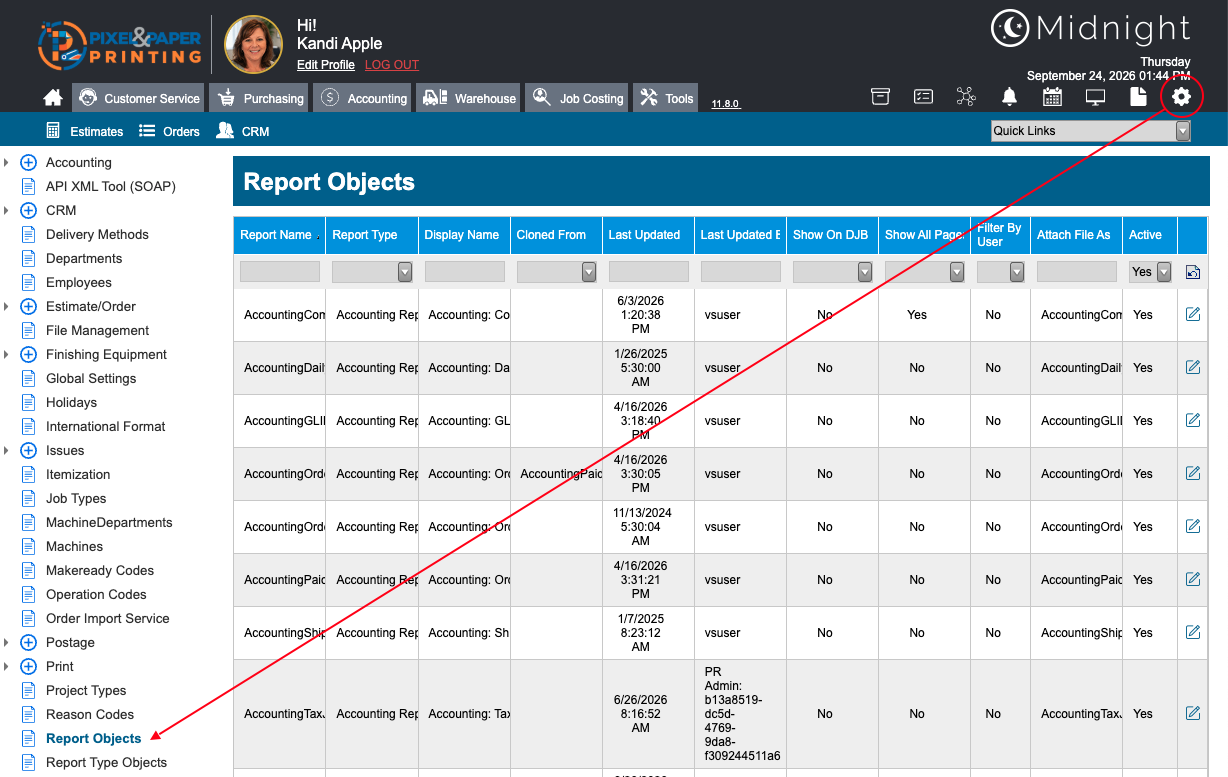Open the calendar icon in top toolbar
This screenshot has width=1228, height=777.
point(1052,97)
